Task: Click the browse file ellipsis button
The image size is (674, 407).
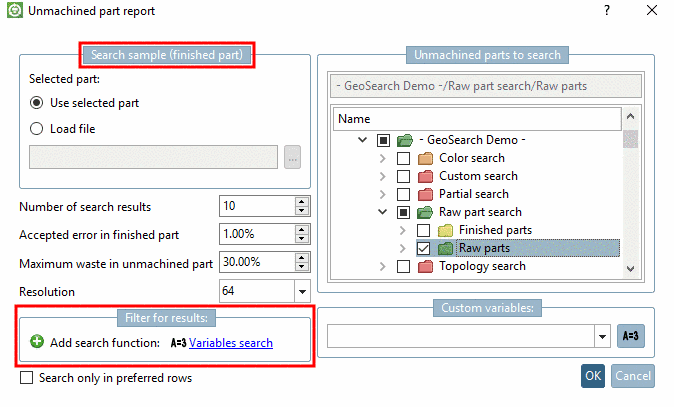Action: point(292,157)
